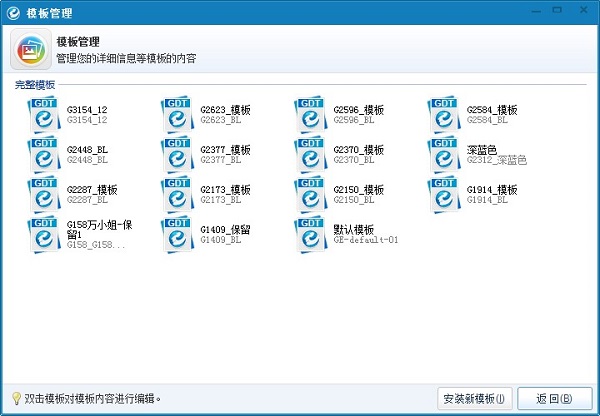Viewport: 600px width, 416px height.
Task: Select the G2377_模板 template icon
Action: point(177,155)
